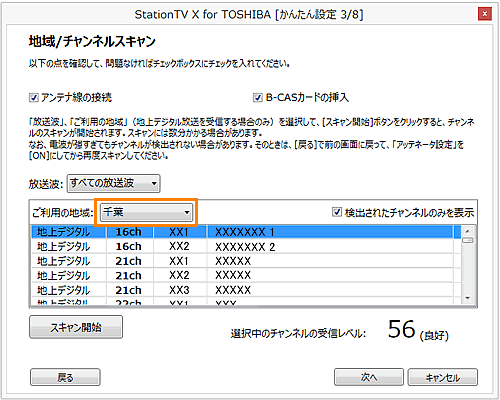Image resolution: width=500 pixels, height=400 pixels.
Task: Toggle the B-CASカードの挿入 checkbox
Action: point(257,98)
